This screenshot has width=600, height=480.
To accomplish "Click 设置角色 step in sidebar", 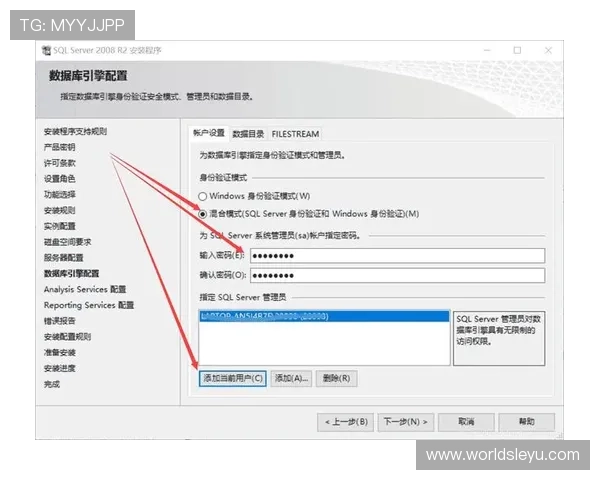I will click(x=60, y=179).
